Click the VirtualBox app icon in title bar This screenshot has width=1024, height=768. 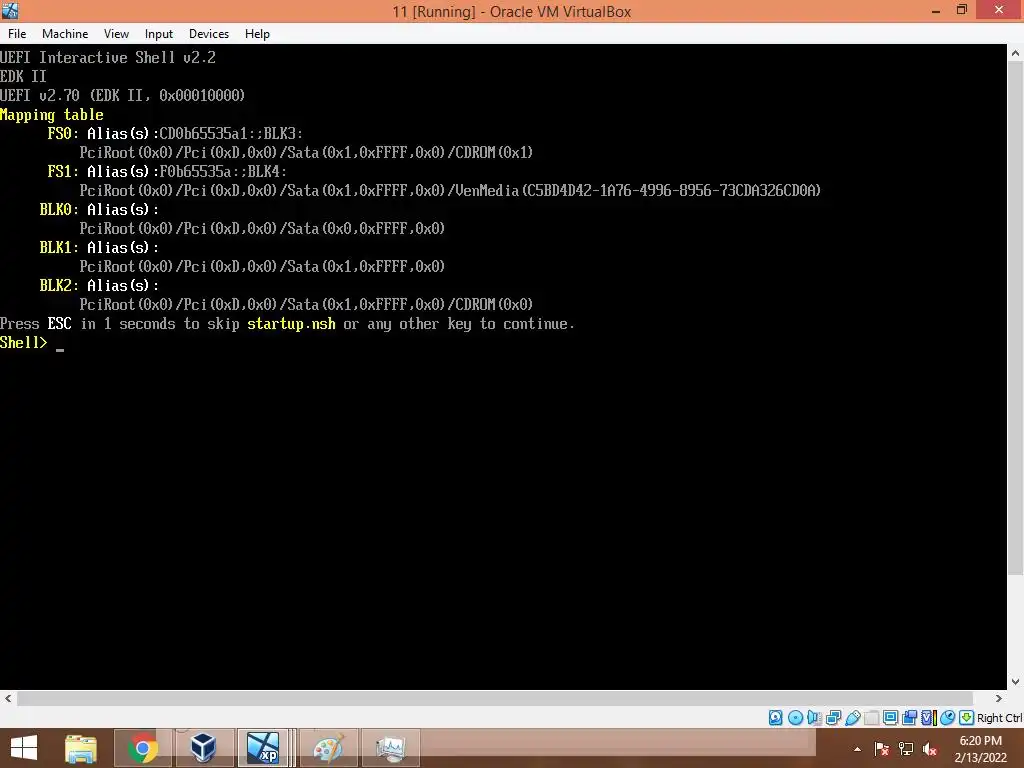[10, 10]
